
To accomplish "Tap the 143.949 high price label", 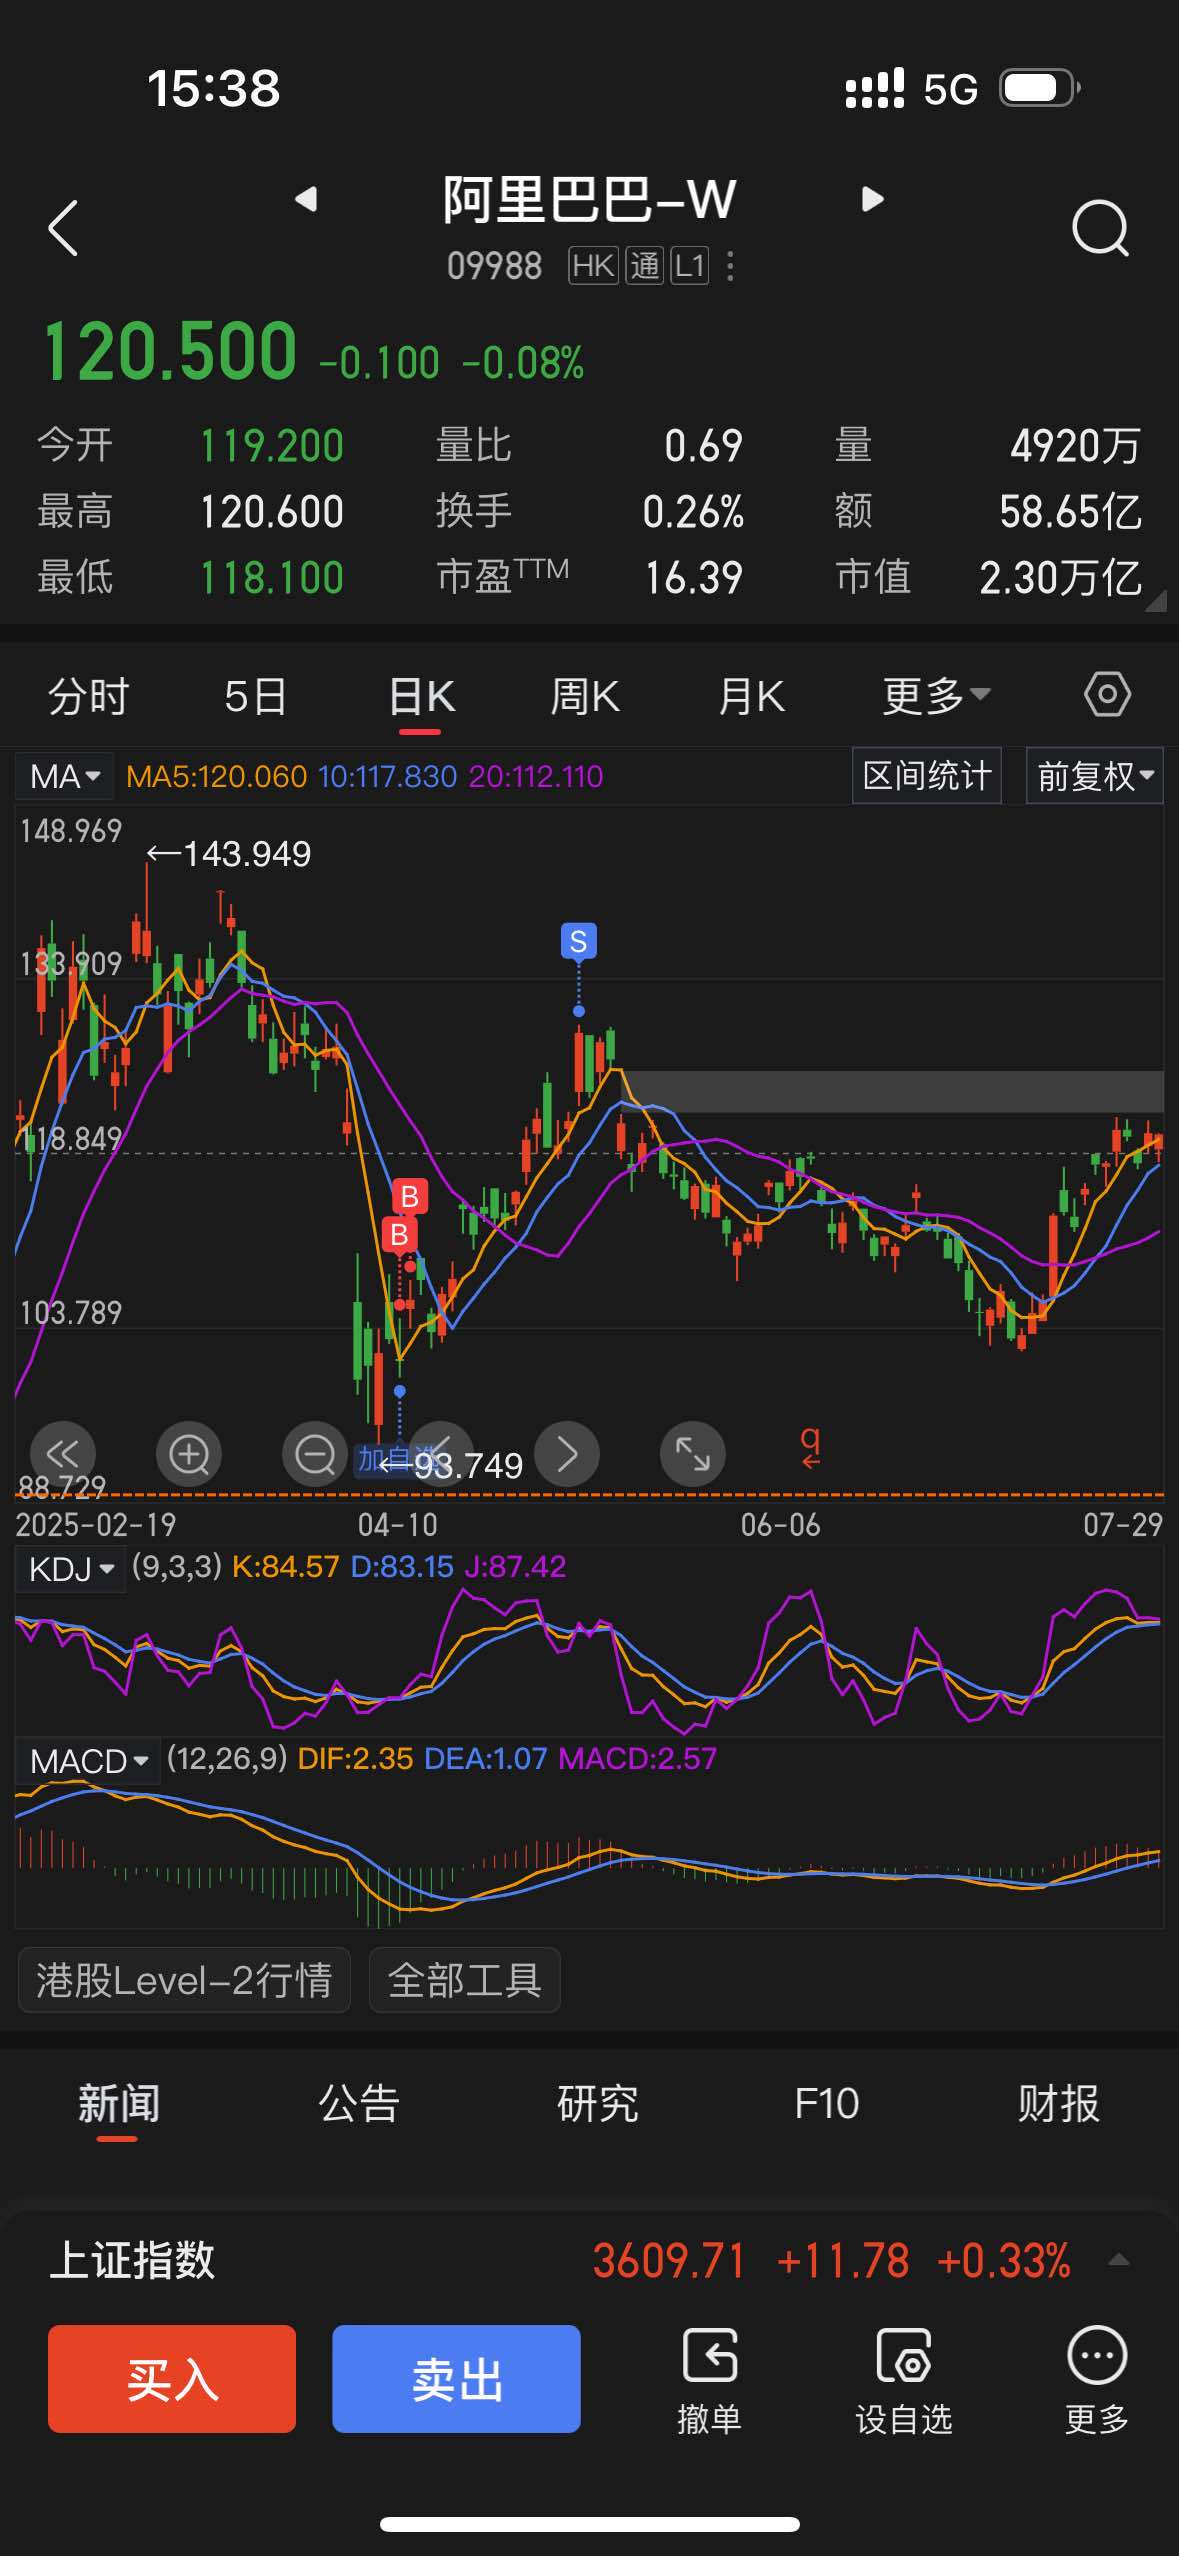I will 246,853.
